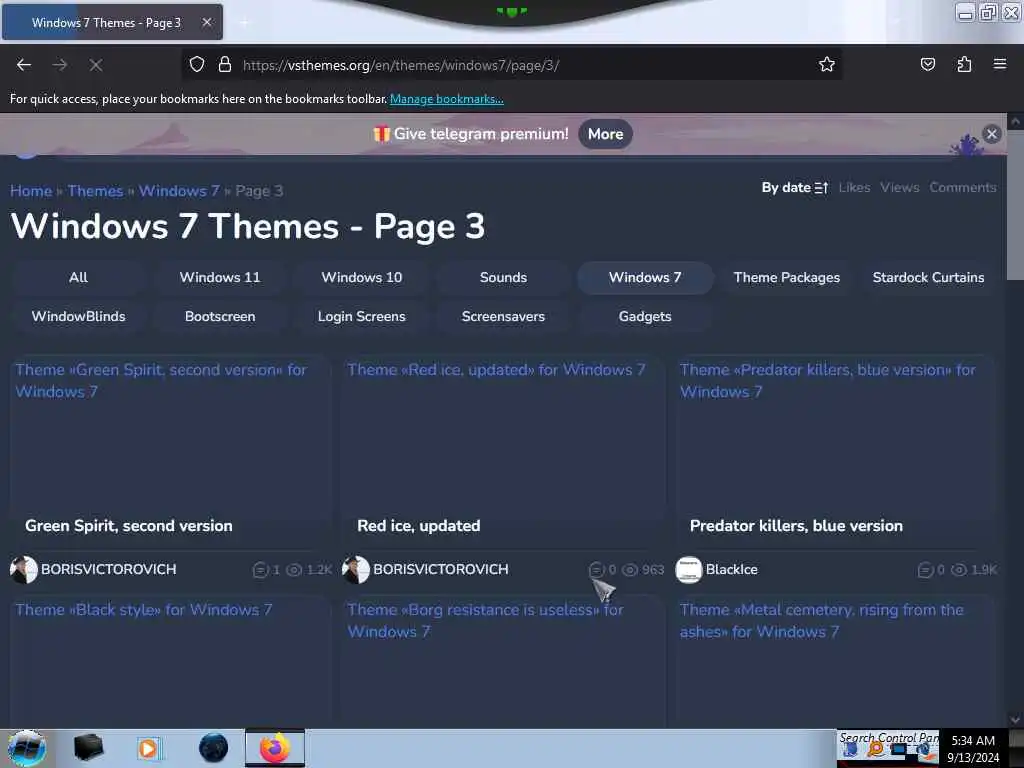The height and width of the screenshot is (768, 1024).
Task: Click views eye icon on Red ice card
Action: (x=630, y=570)
